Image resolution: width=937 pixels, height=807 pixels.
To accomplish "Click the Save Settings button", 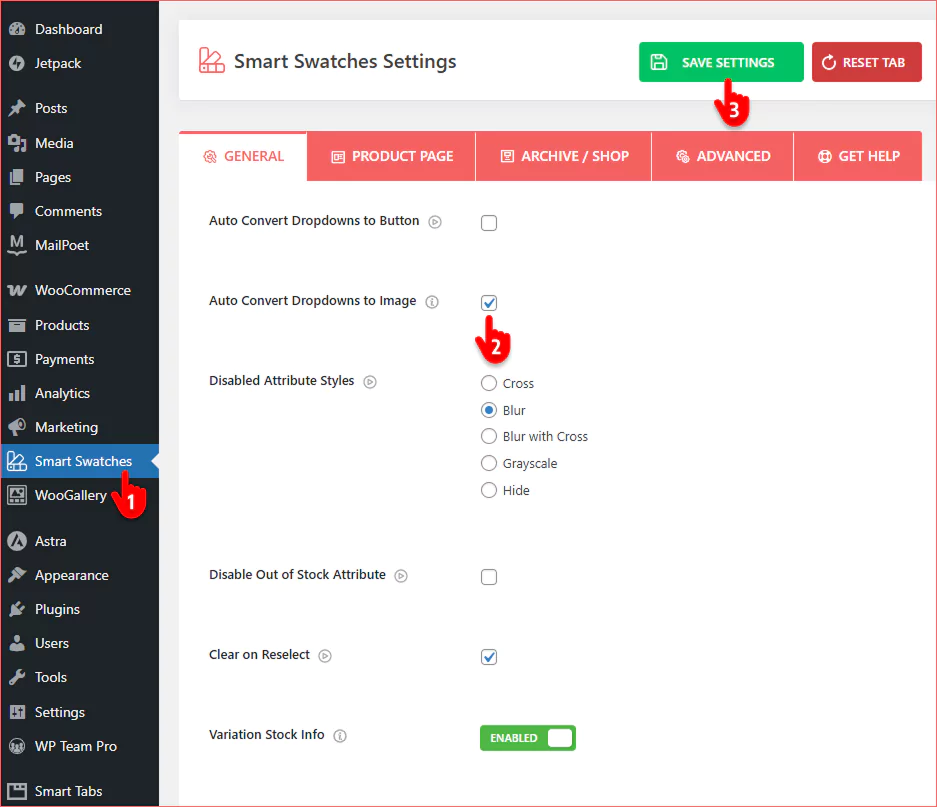I will 721,62.
